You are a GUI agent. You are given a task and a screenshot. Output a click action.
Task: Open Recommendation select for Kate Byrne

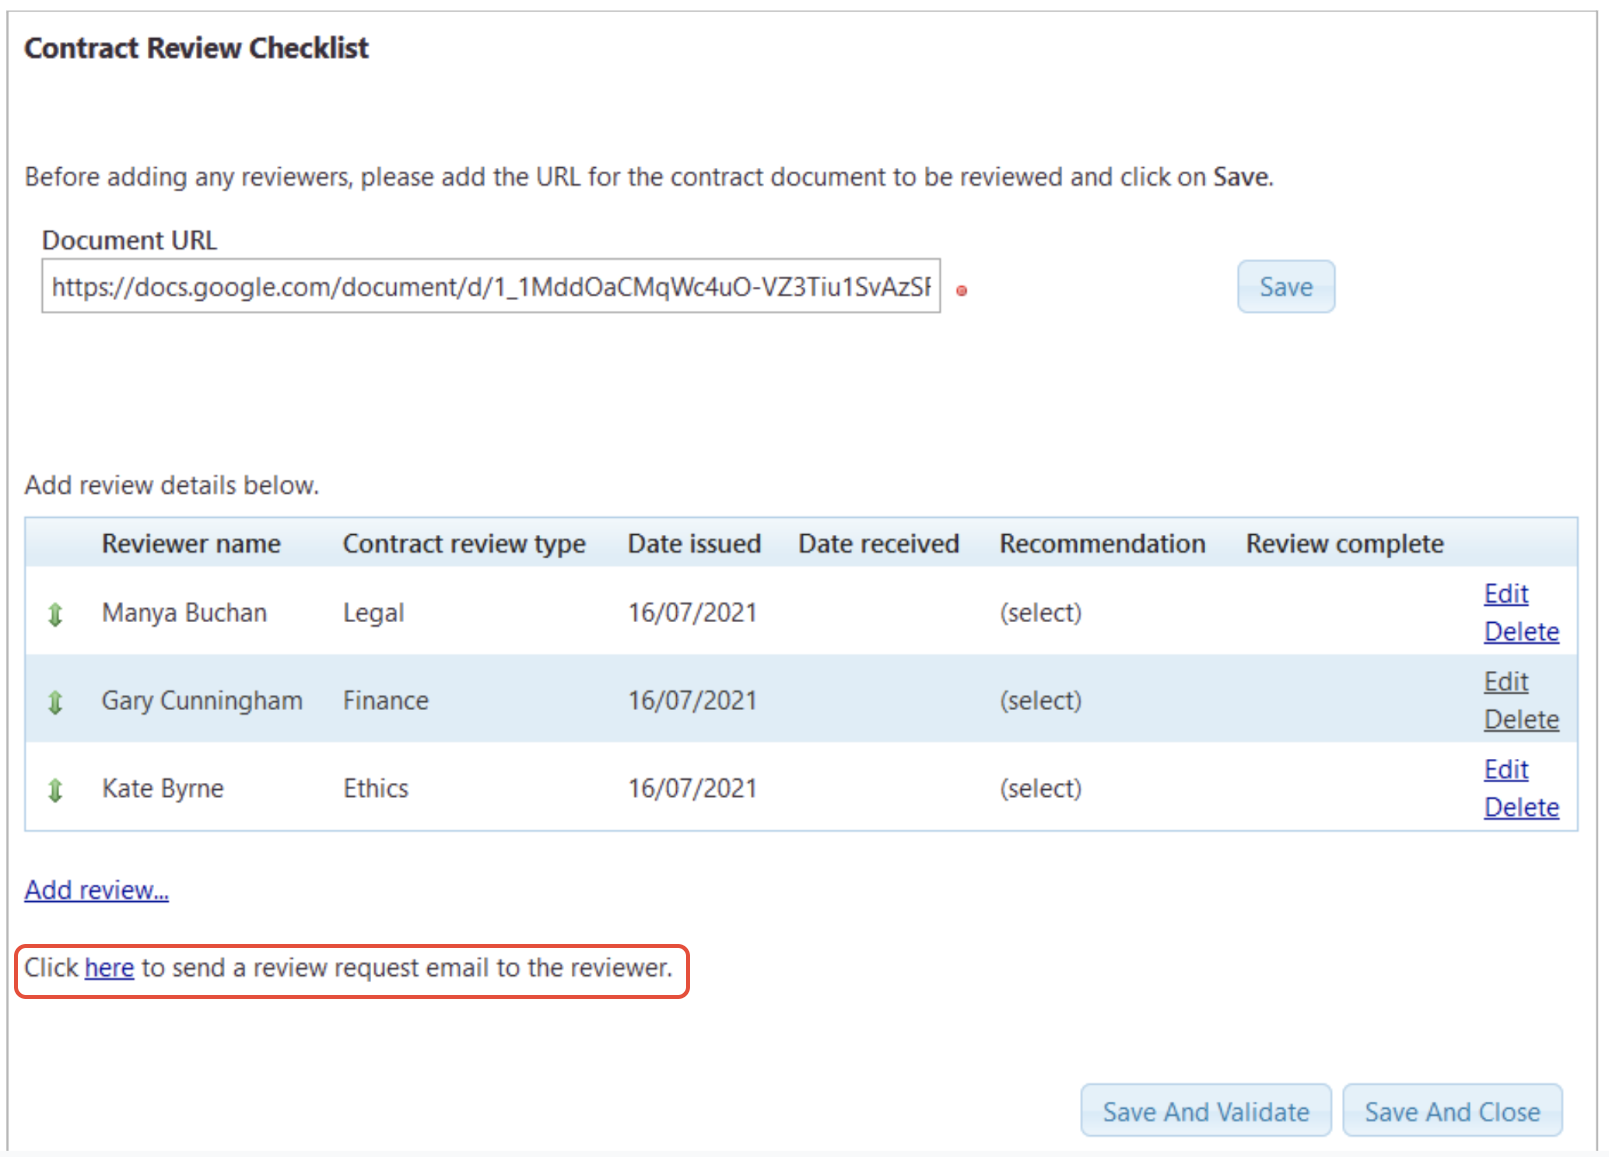point(1040,789)
